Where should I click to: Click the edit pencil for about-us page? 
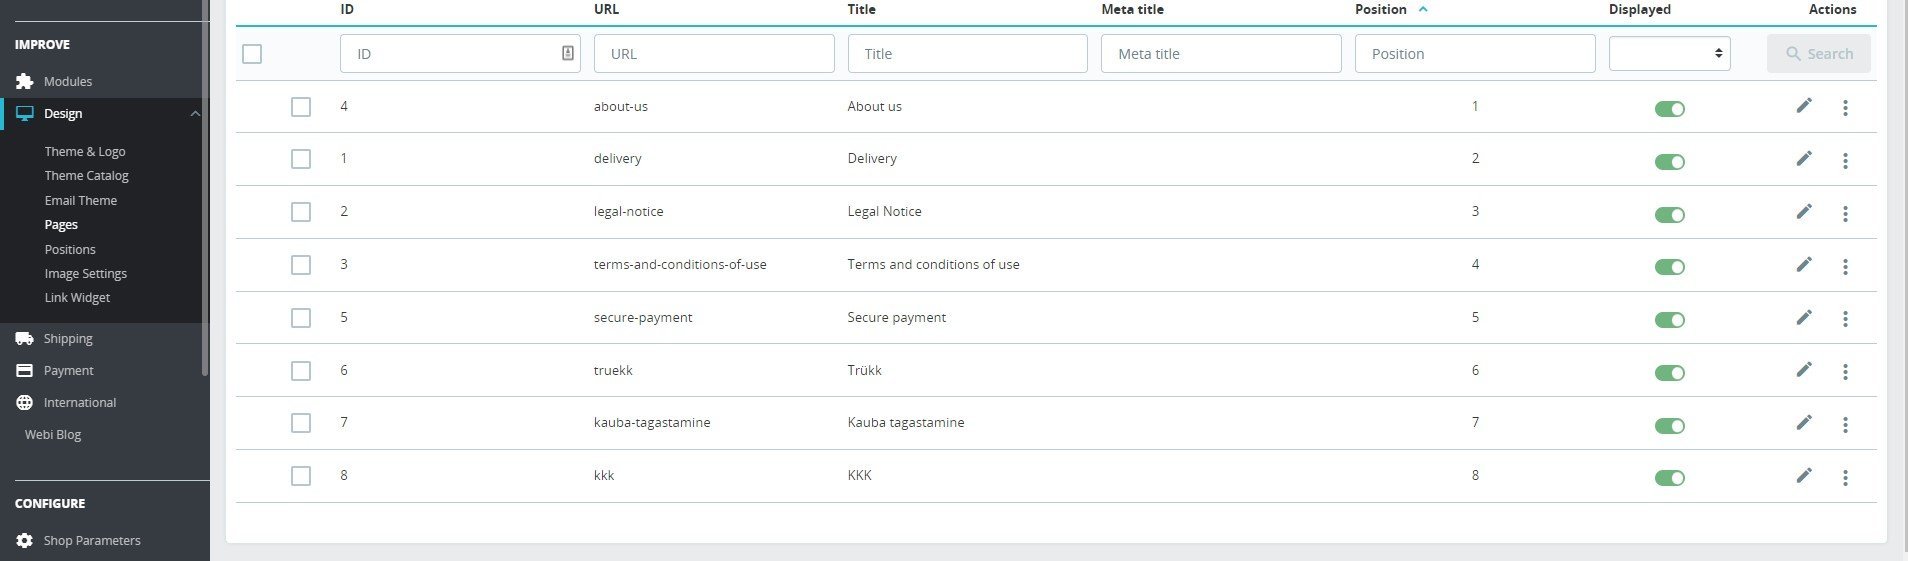[1803, 106]
